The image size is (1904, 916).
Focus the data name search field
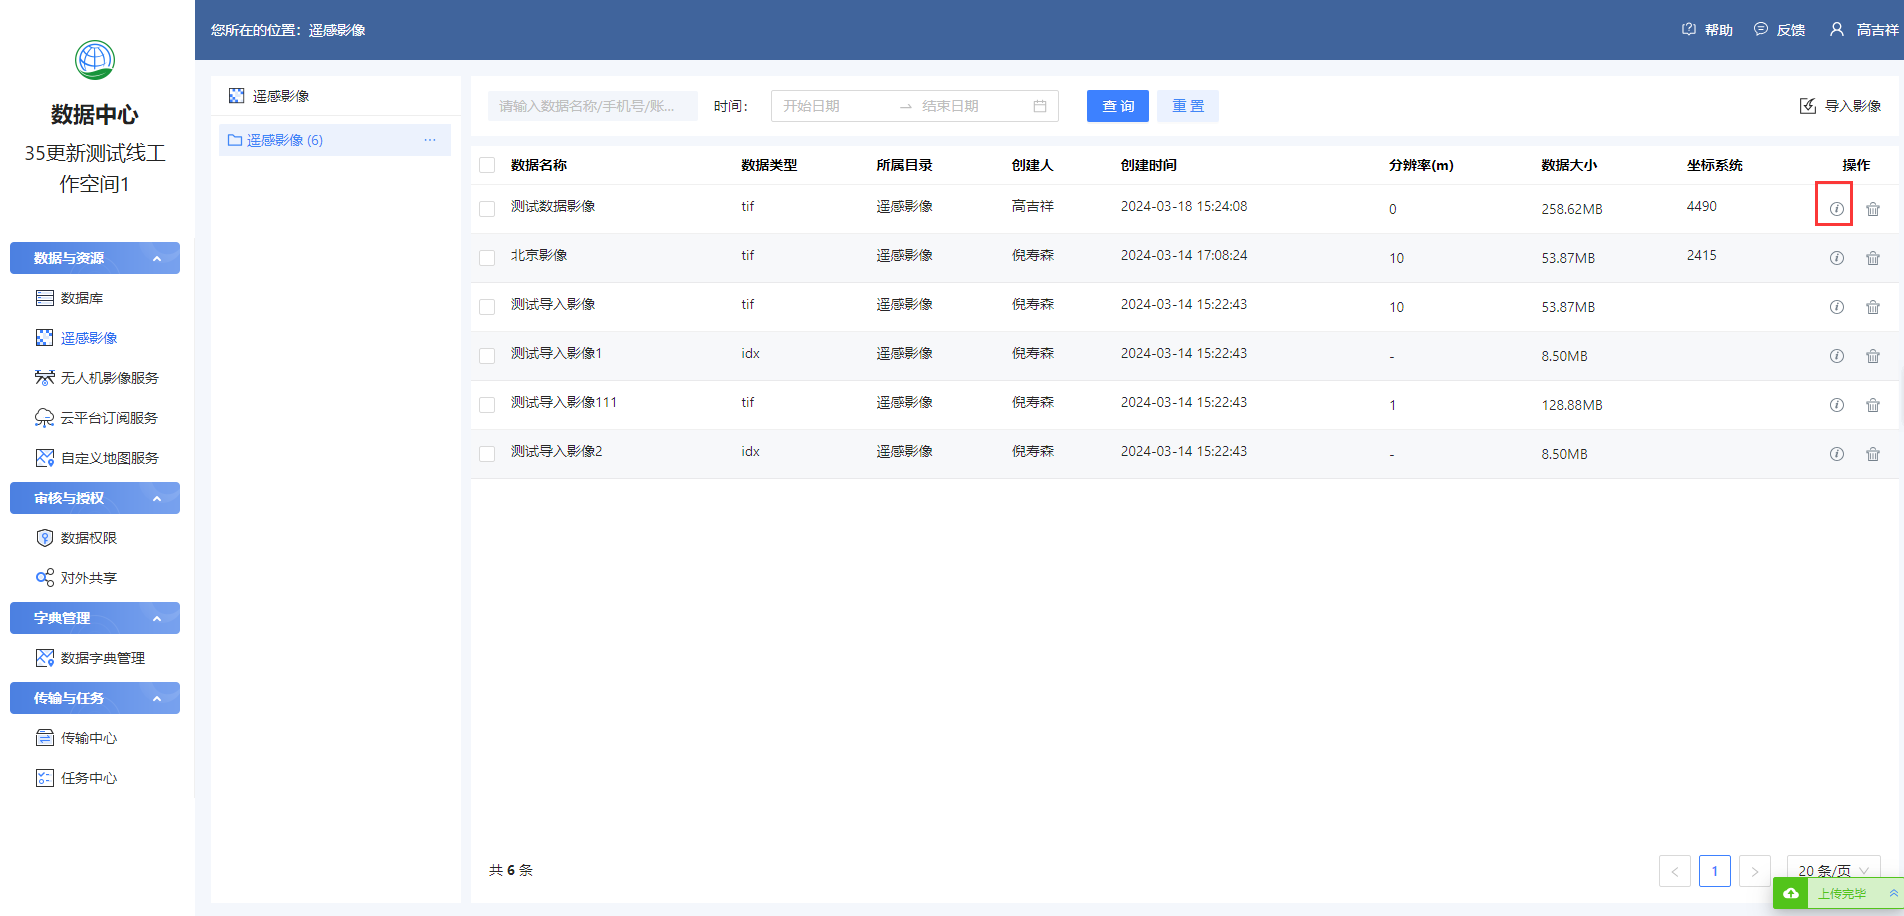tap(593, 106)
